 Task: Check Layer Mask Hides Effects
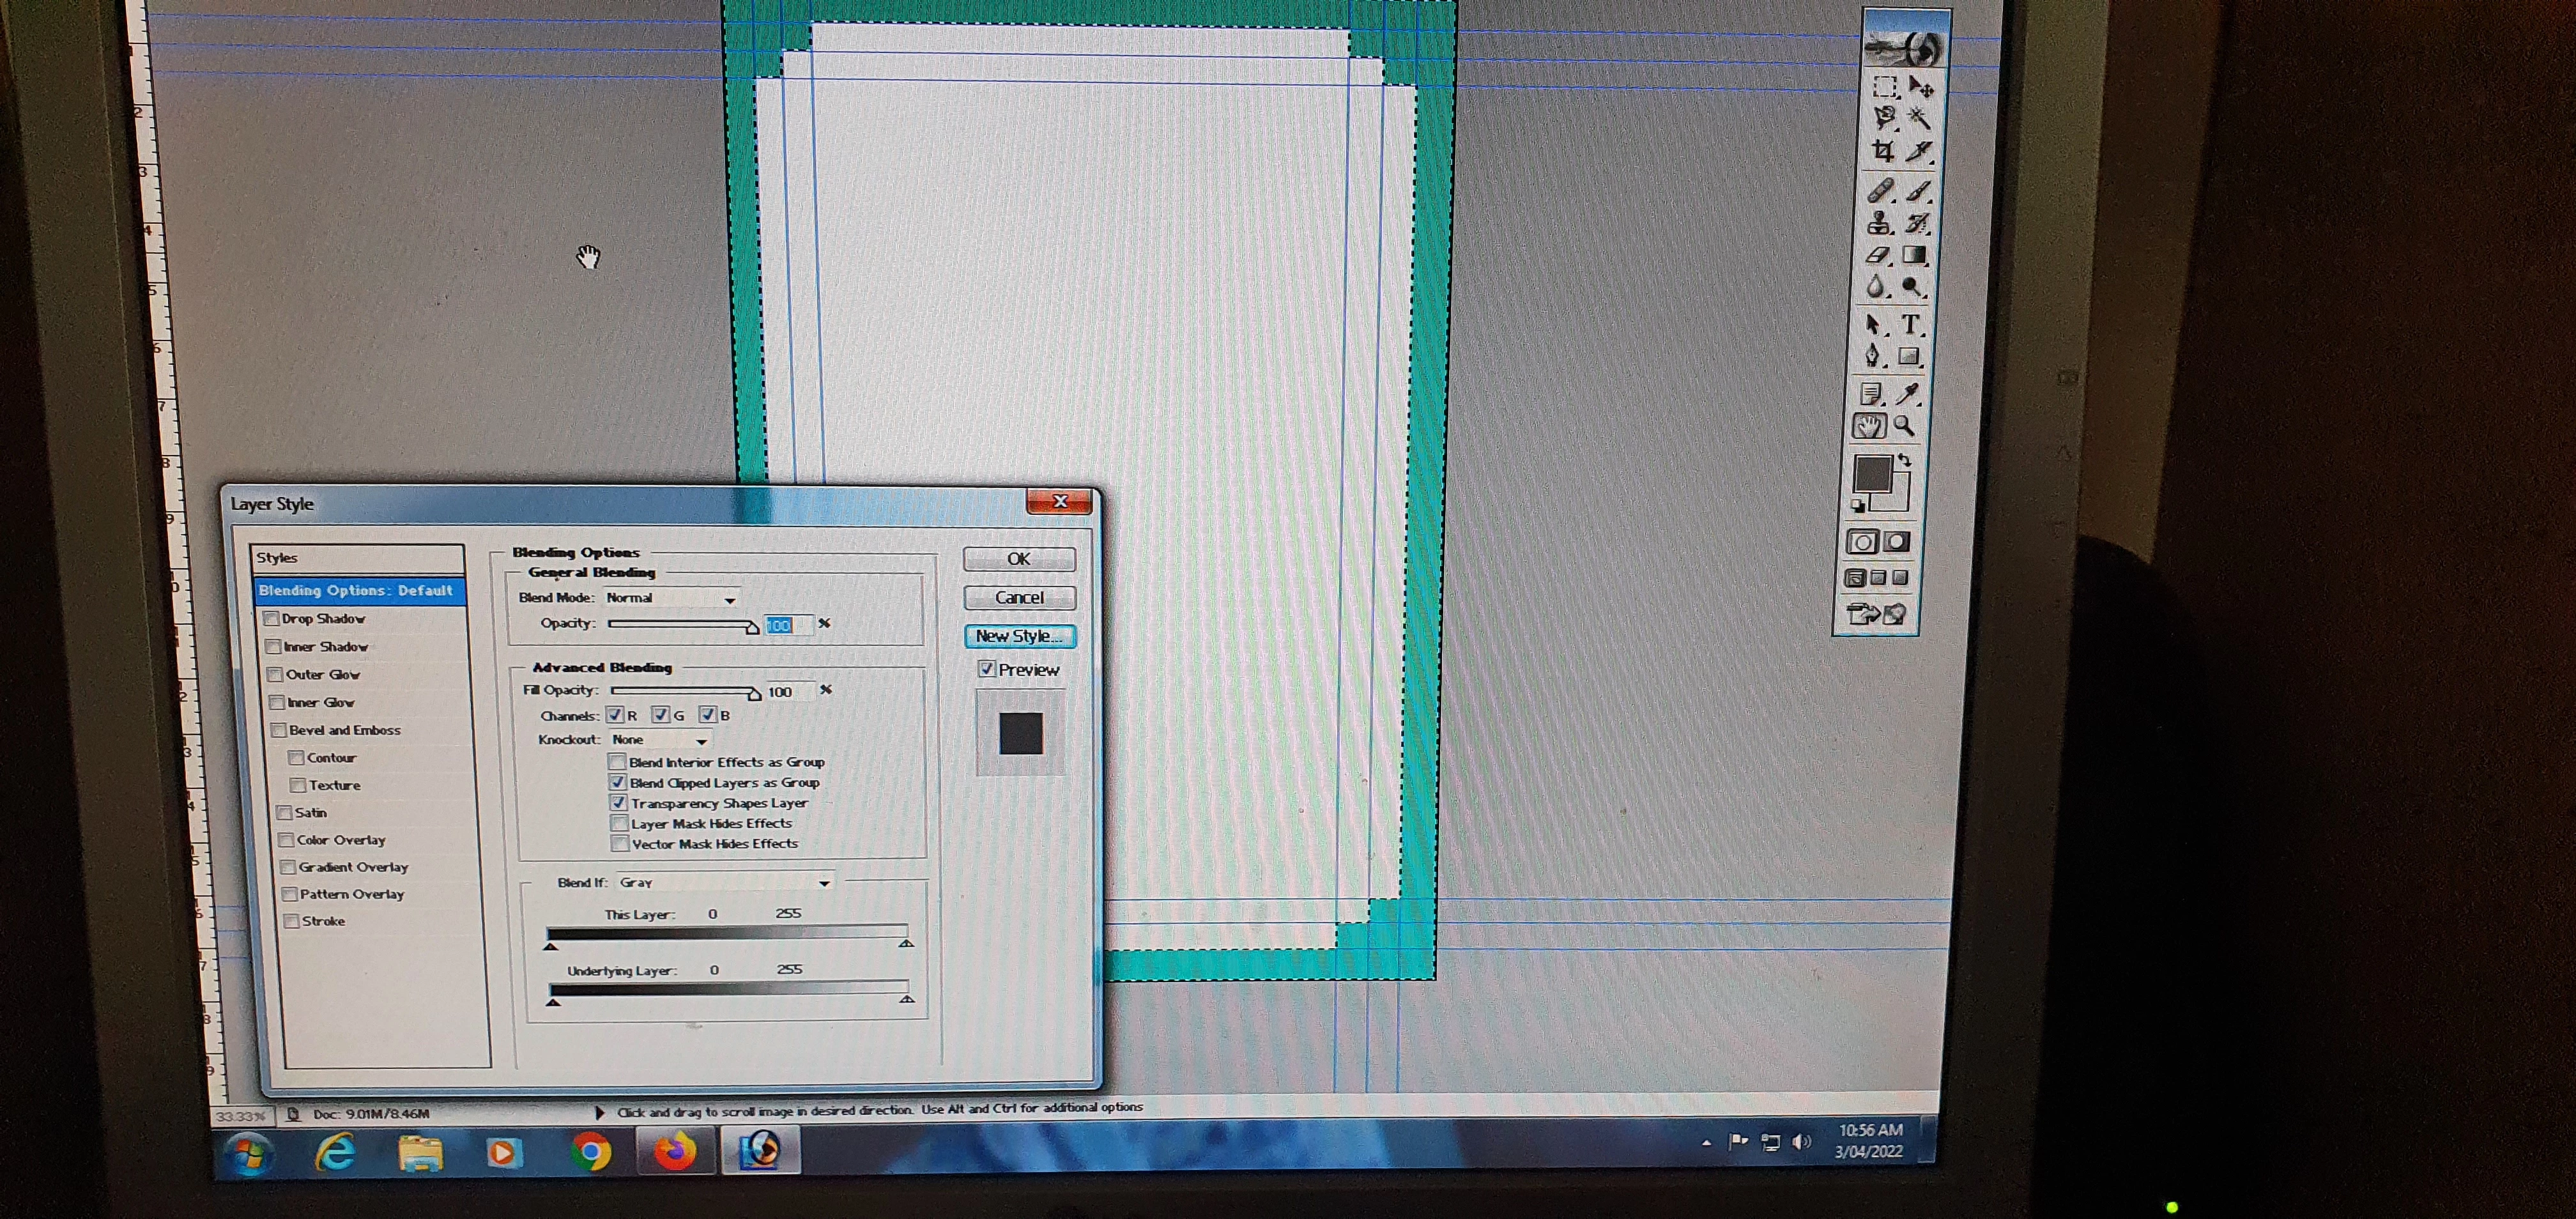[619, 823]
